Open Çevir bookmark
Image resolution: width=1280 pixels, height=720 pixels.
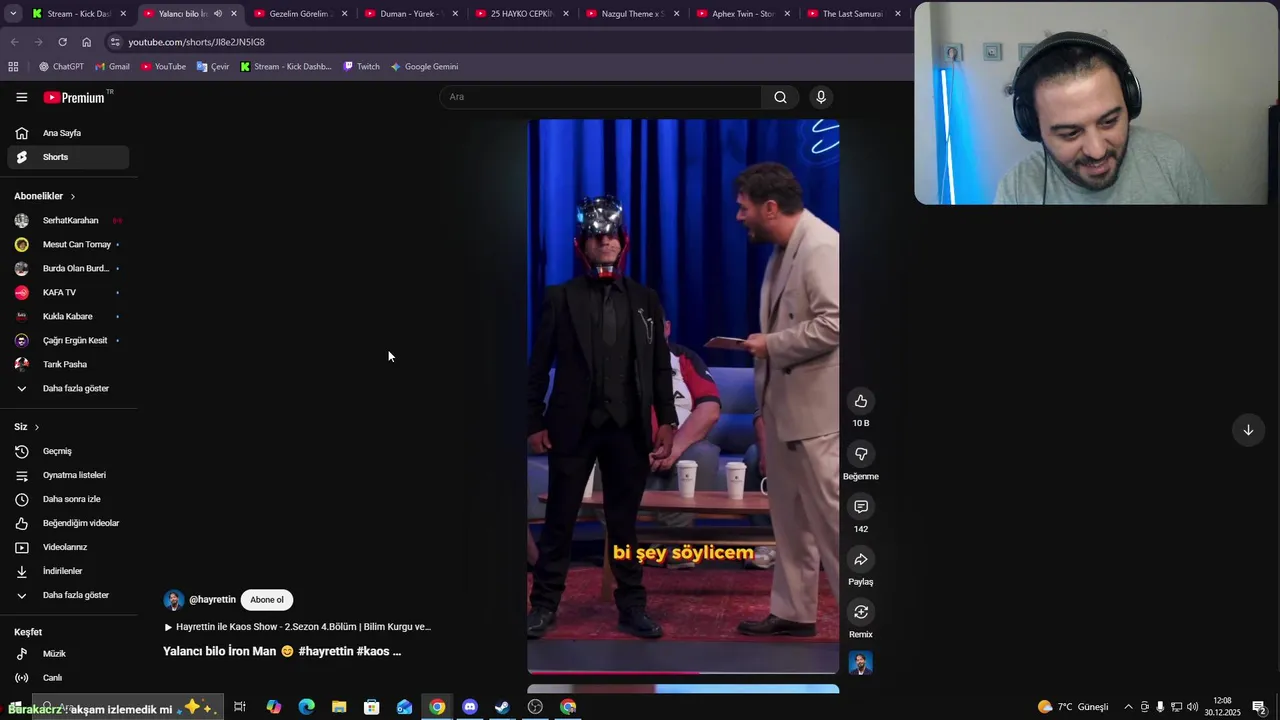[x=213, y=67]
